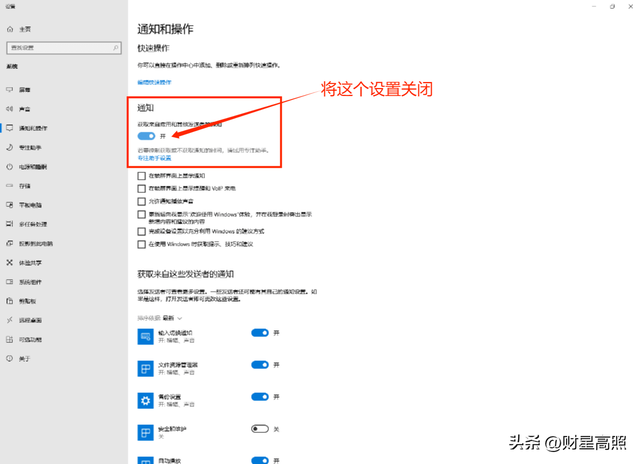
Task: Turn off the main notifications (通知) toggle
Action: click(147, 135)
